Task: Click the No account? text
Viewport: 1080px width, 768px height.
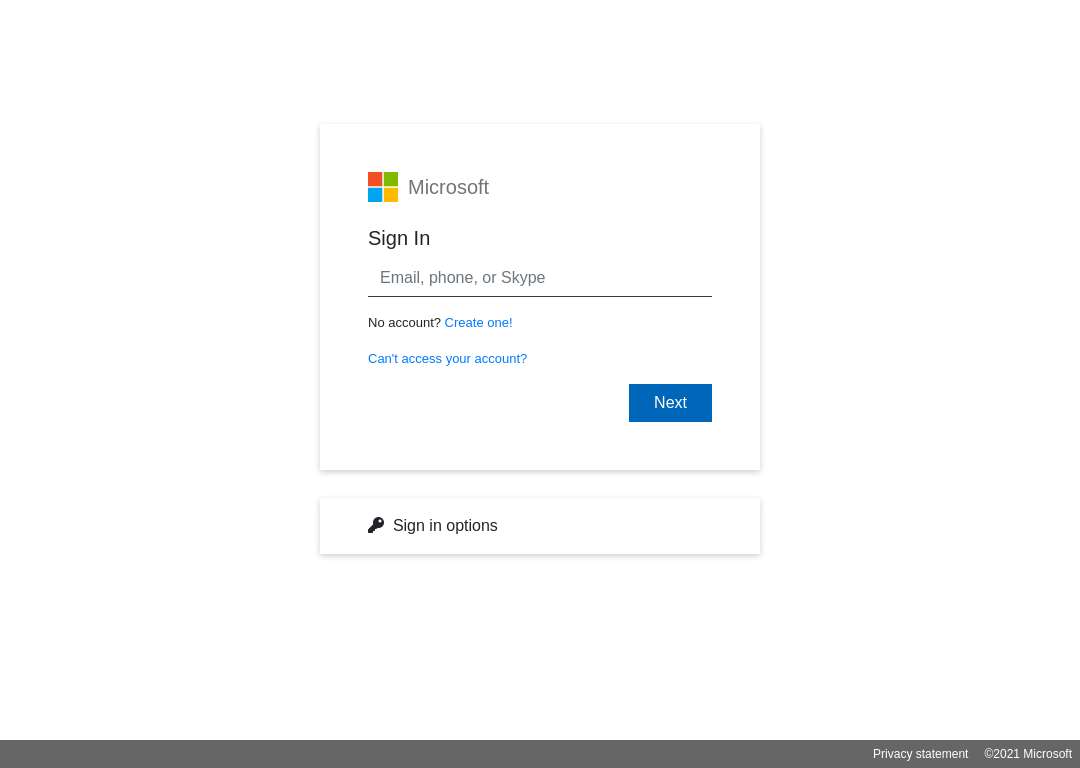Action: tap(404, 322)
